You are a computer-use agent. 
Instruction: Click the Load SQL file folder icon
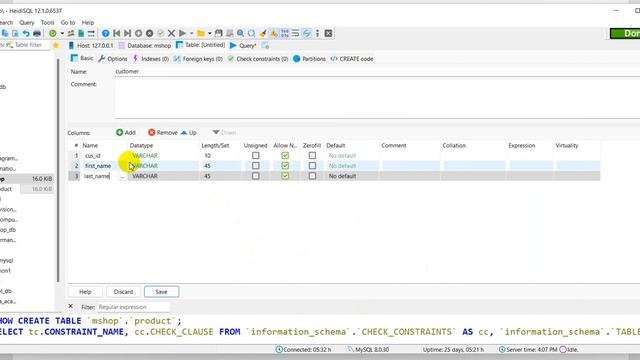pyautogui.click(x=201, y=33)
